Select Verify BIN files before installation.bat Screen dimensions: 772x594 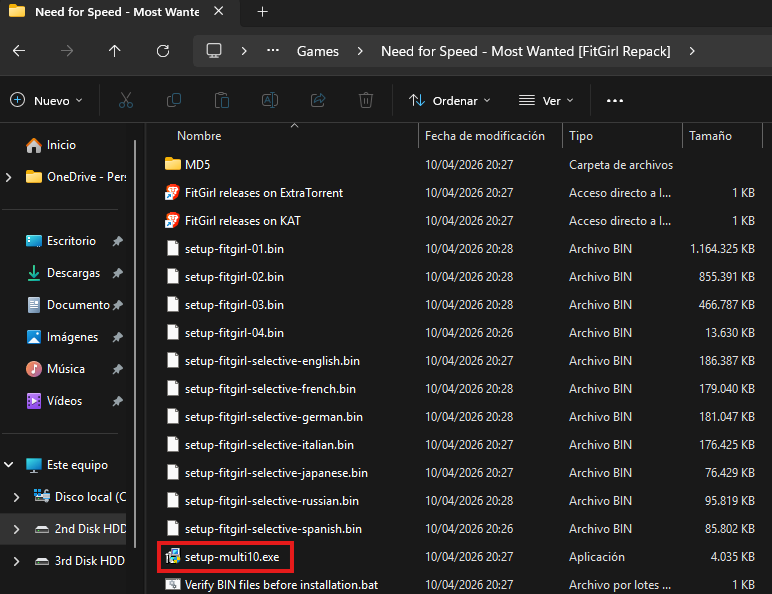tap(281, 585)
